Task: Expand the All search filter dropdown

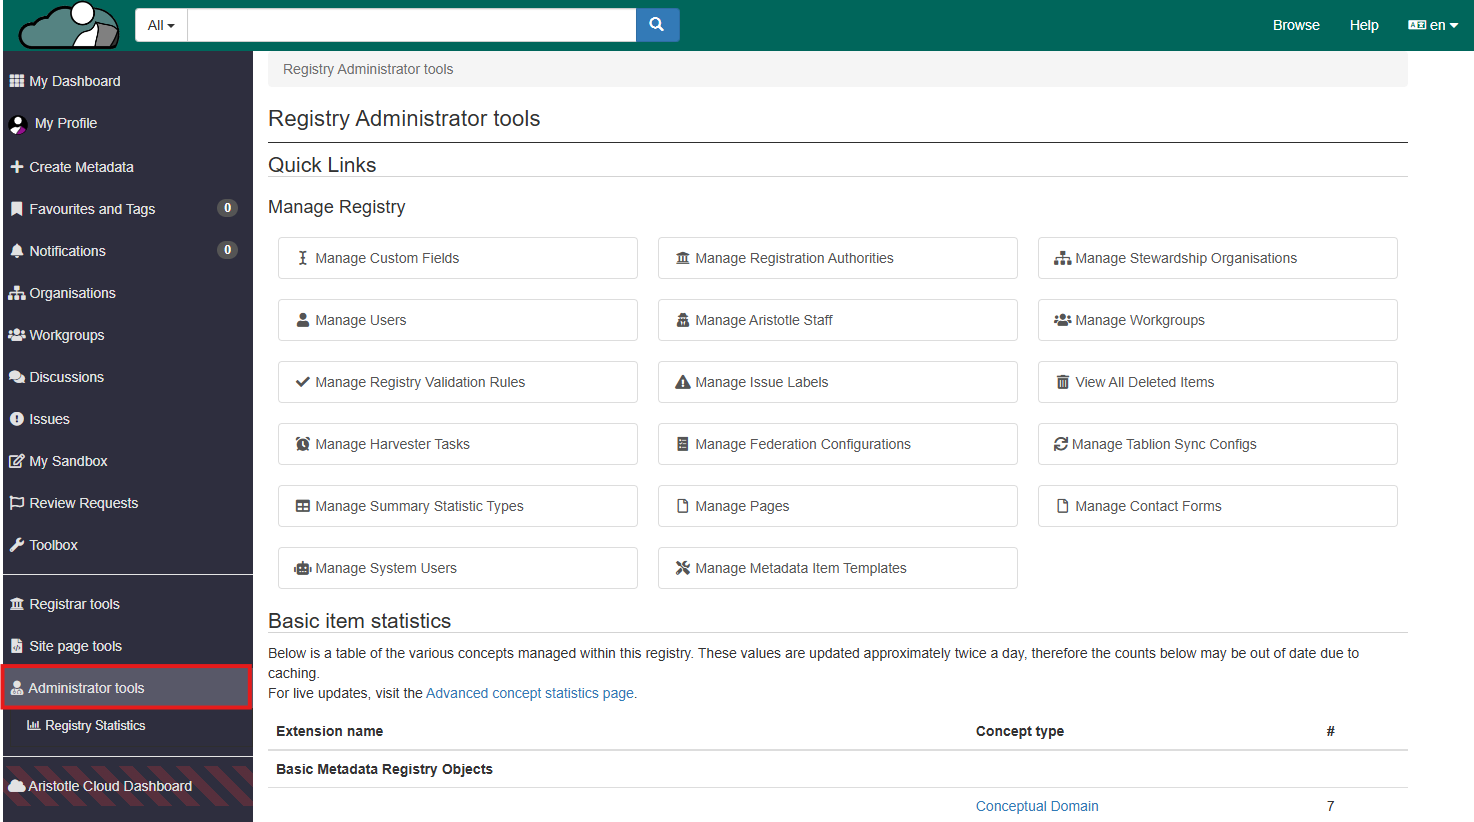Action: (161, 25)
